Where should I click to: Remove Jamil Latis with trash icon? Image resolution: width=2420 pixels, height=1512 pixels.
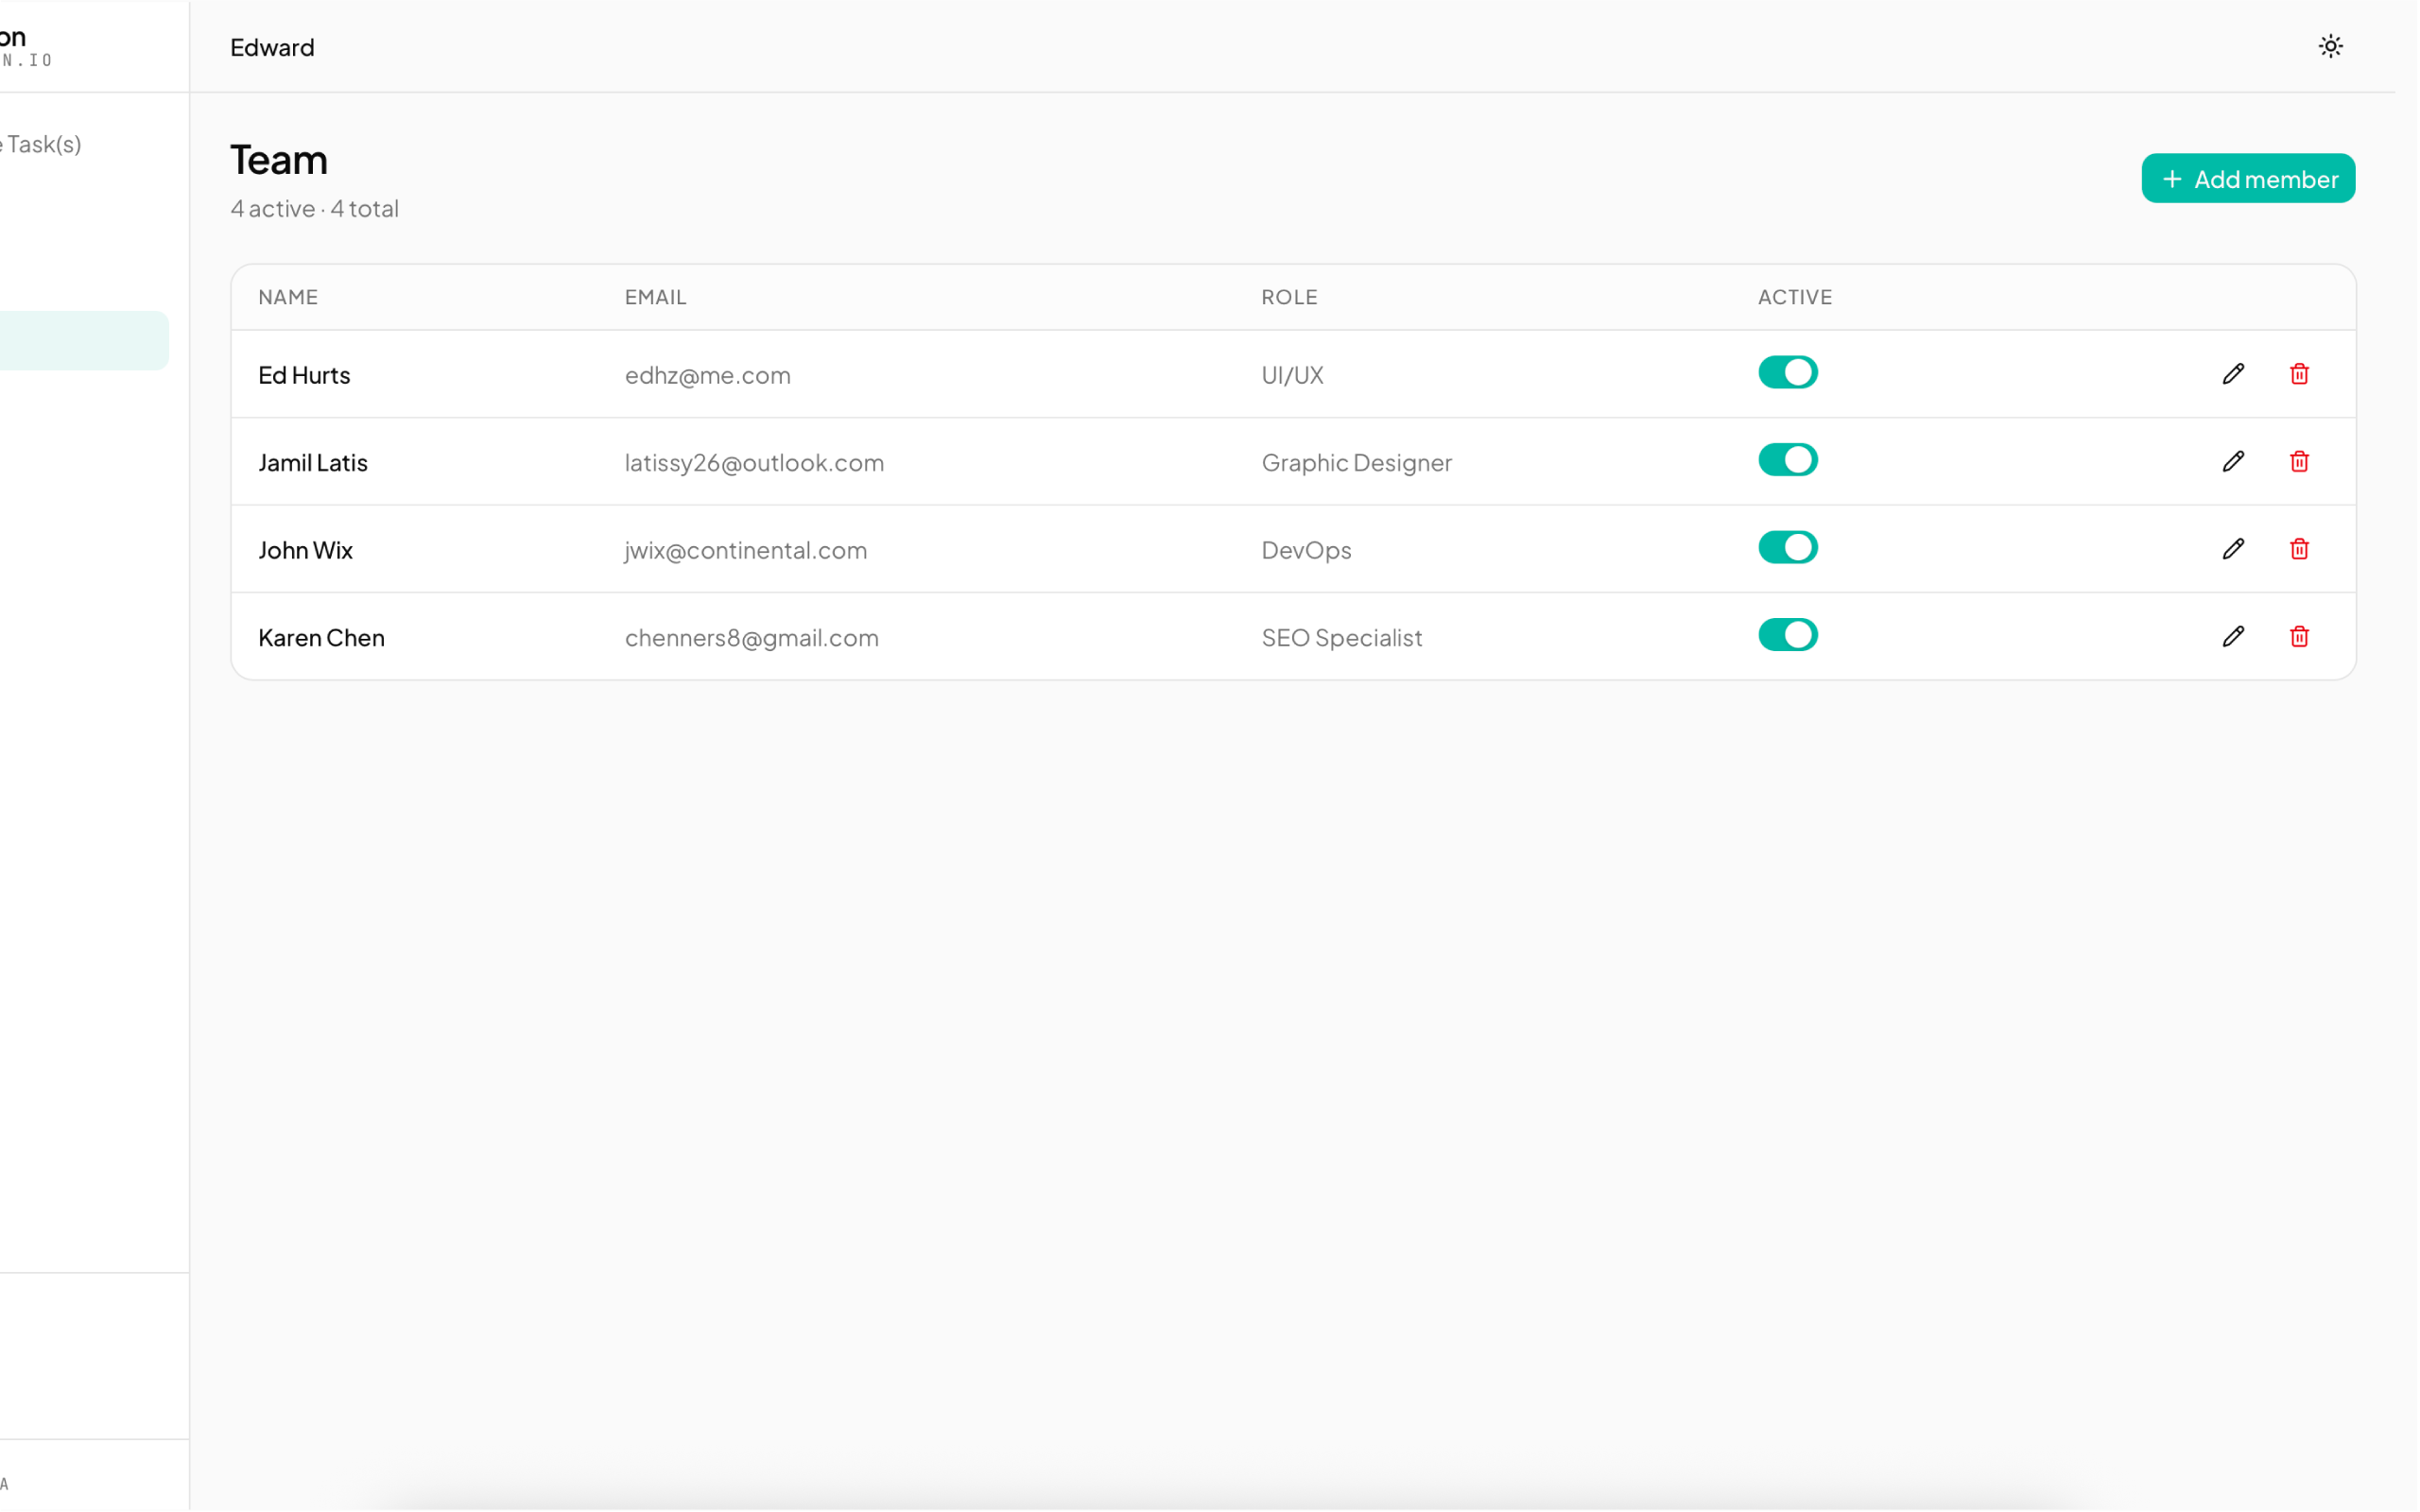(2299, 461)
